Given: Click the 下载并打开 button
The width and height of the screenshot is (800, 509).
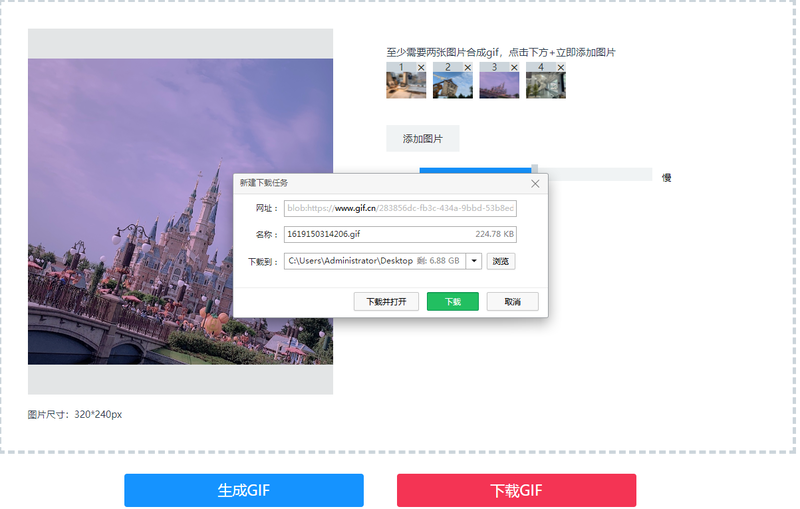Looking at the screenshot, I should click(x=386, y=301).
